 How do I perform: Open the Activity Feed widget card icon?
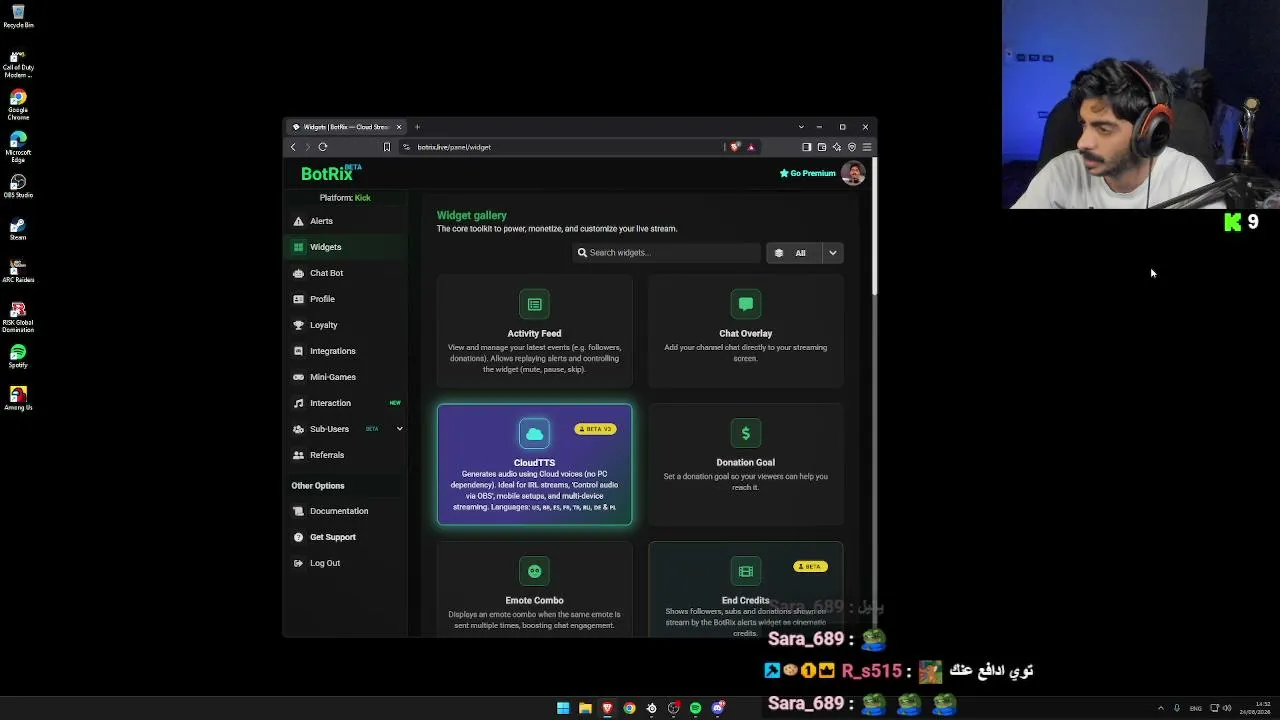click(x=534, y=304)
